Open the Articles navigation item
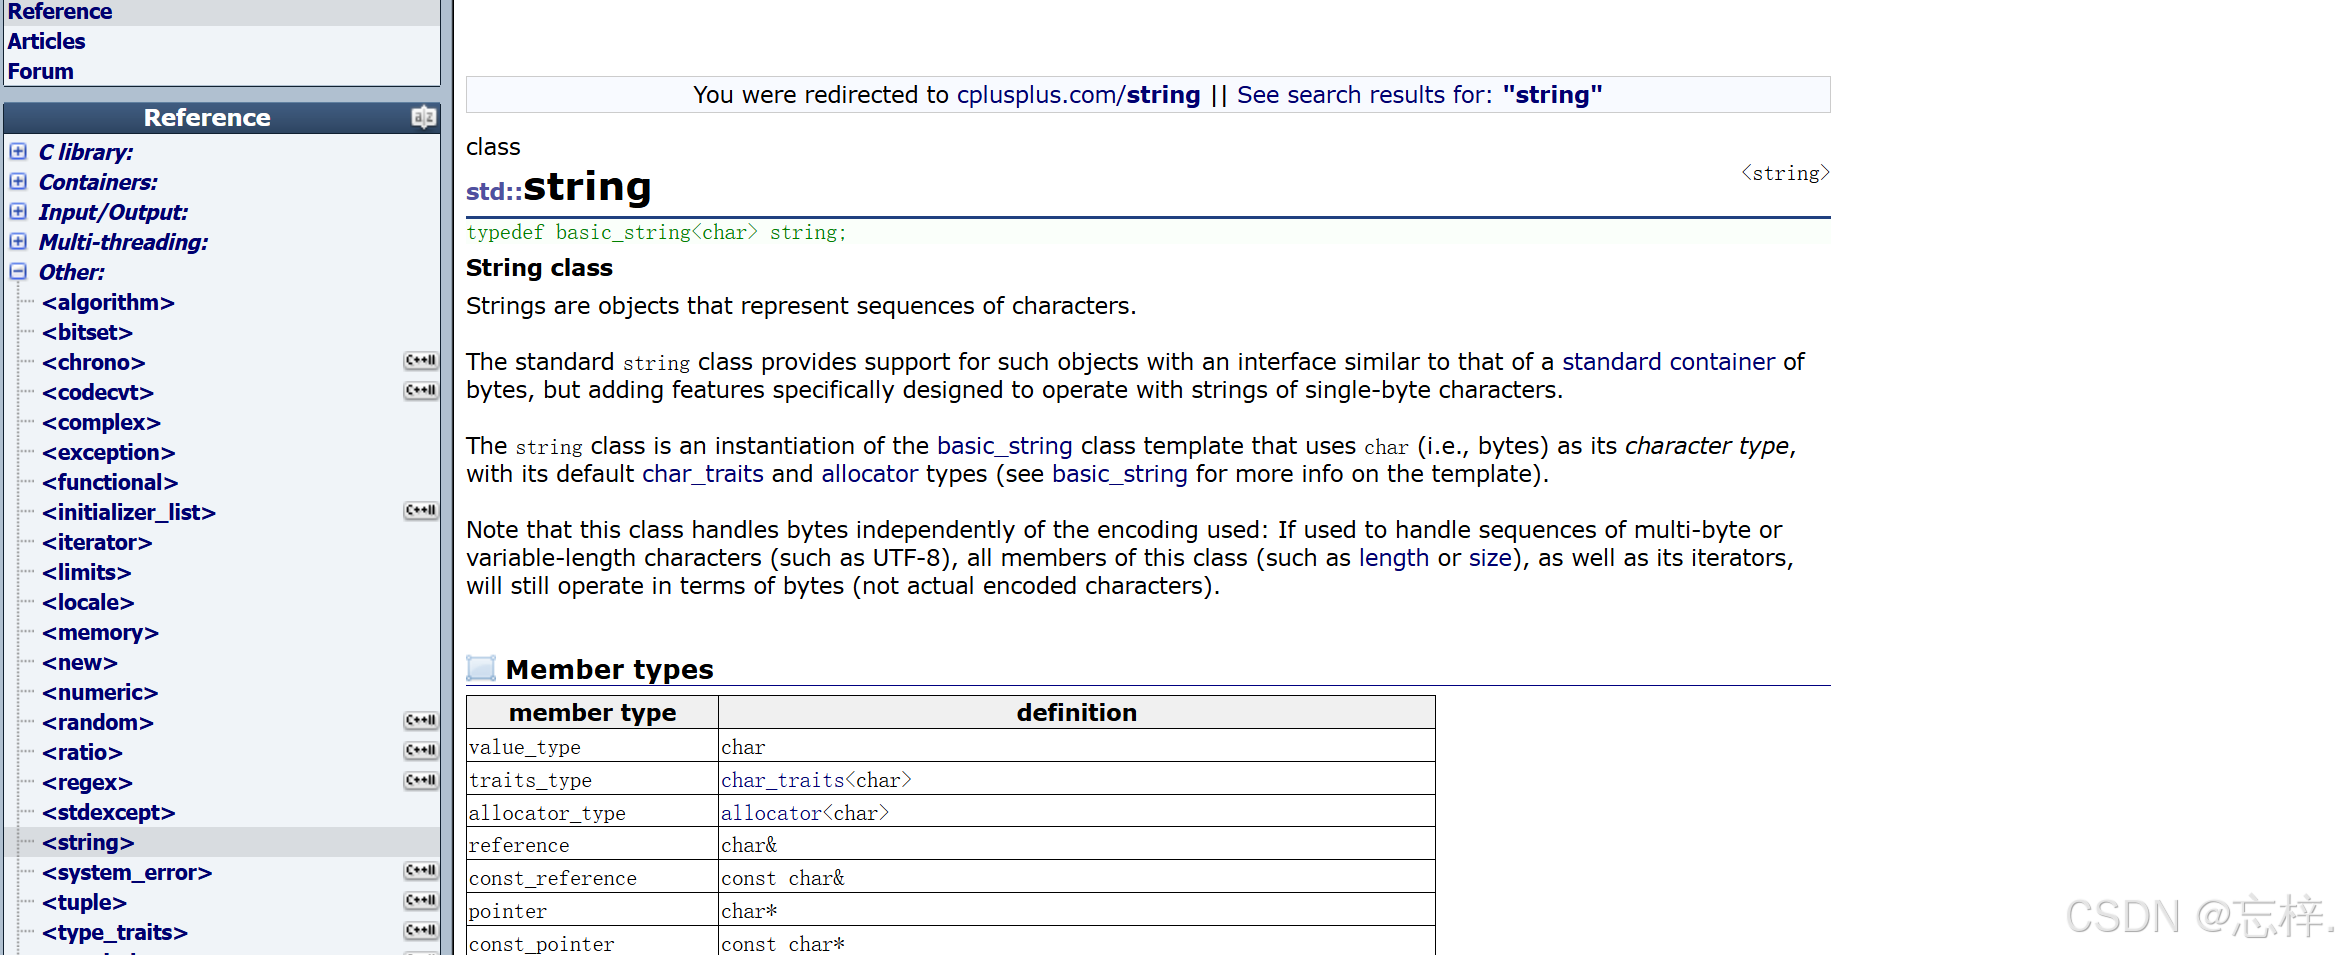Viewport: 2341px width, 955px height. point(46,42)
